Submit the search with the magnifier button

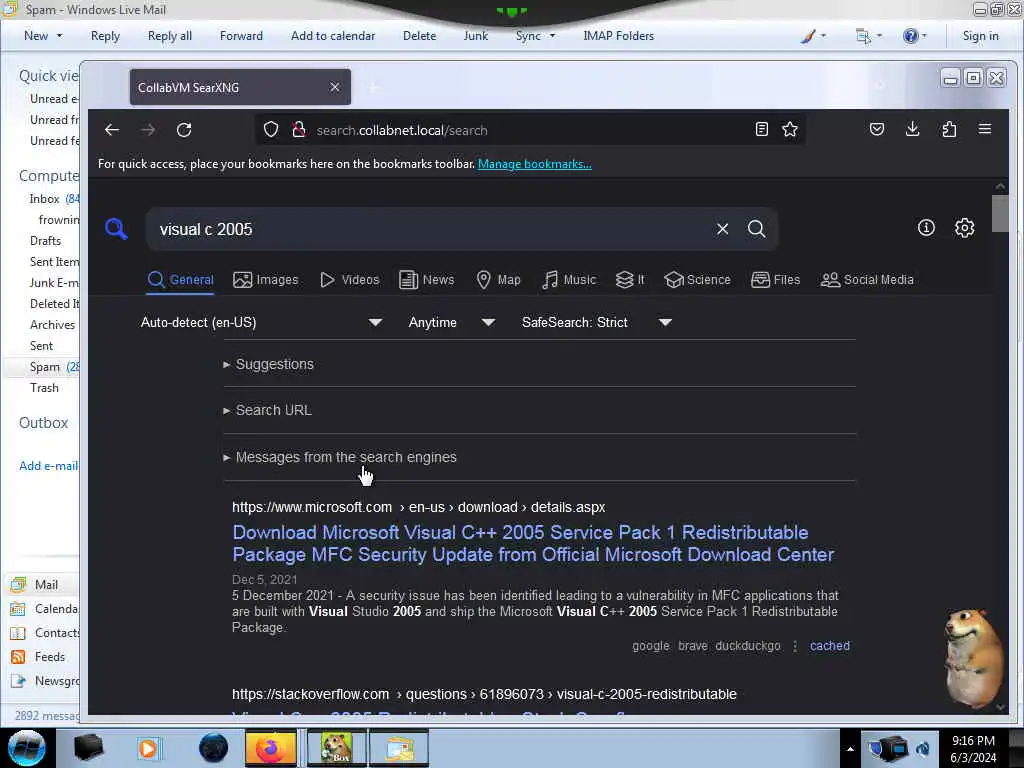(x=756, y=229)
